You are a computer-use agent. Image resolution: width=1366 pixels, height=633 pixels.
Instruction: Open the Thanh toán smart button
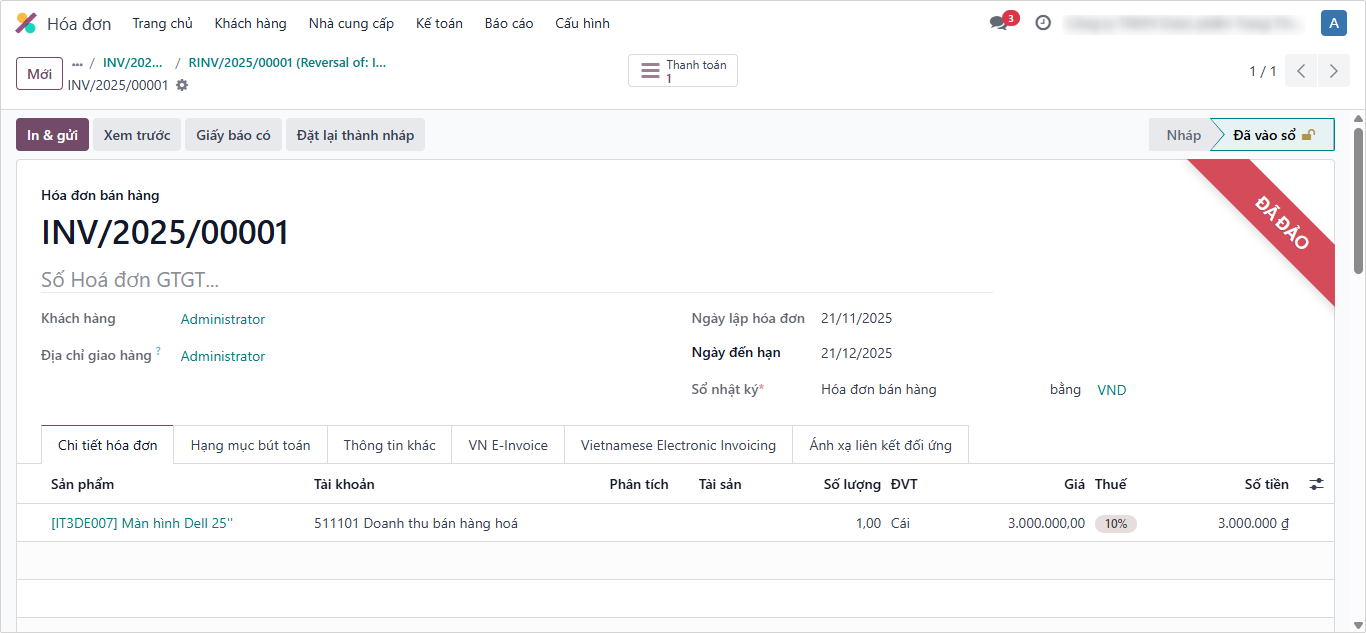683,71
